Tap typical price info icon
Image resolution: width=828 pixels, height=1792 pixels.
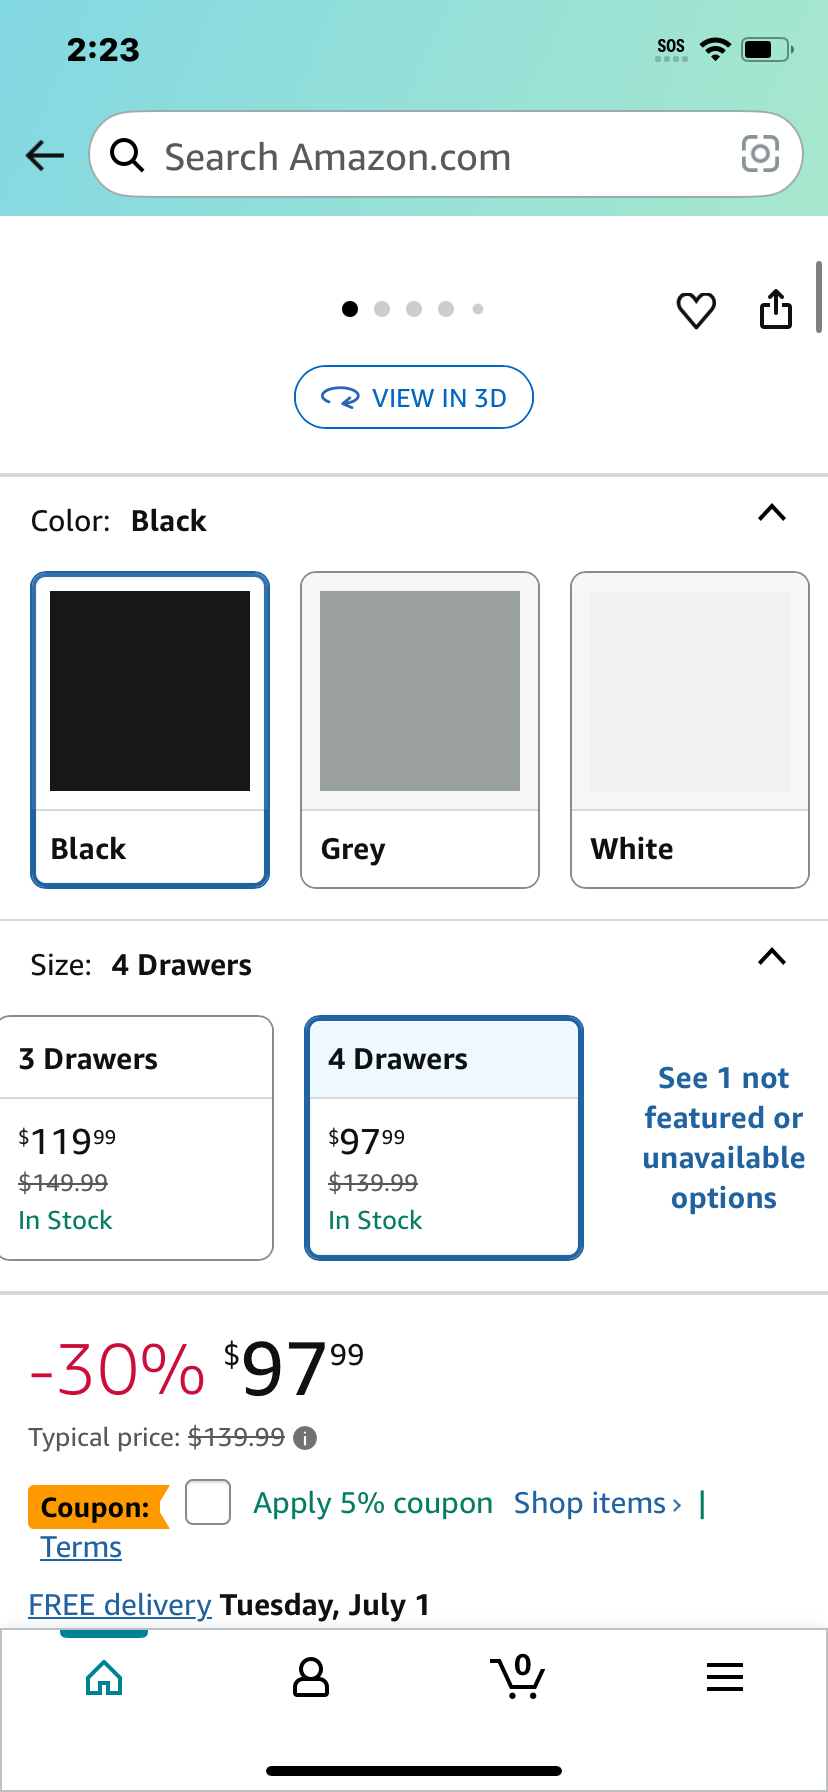coord(306,1438)
